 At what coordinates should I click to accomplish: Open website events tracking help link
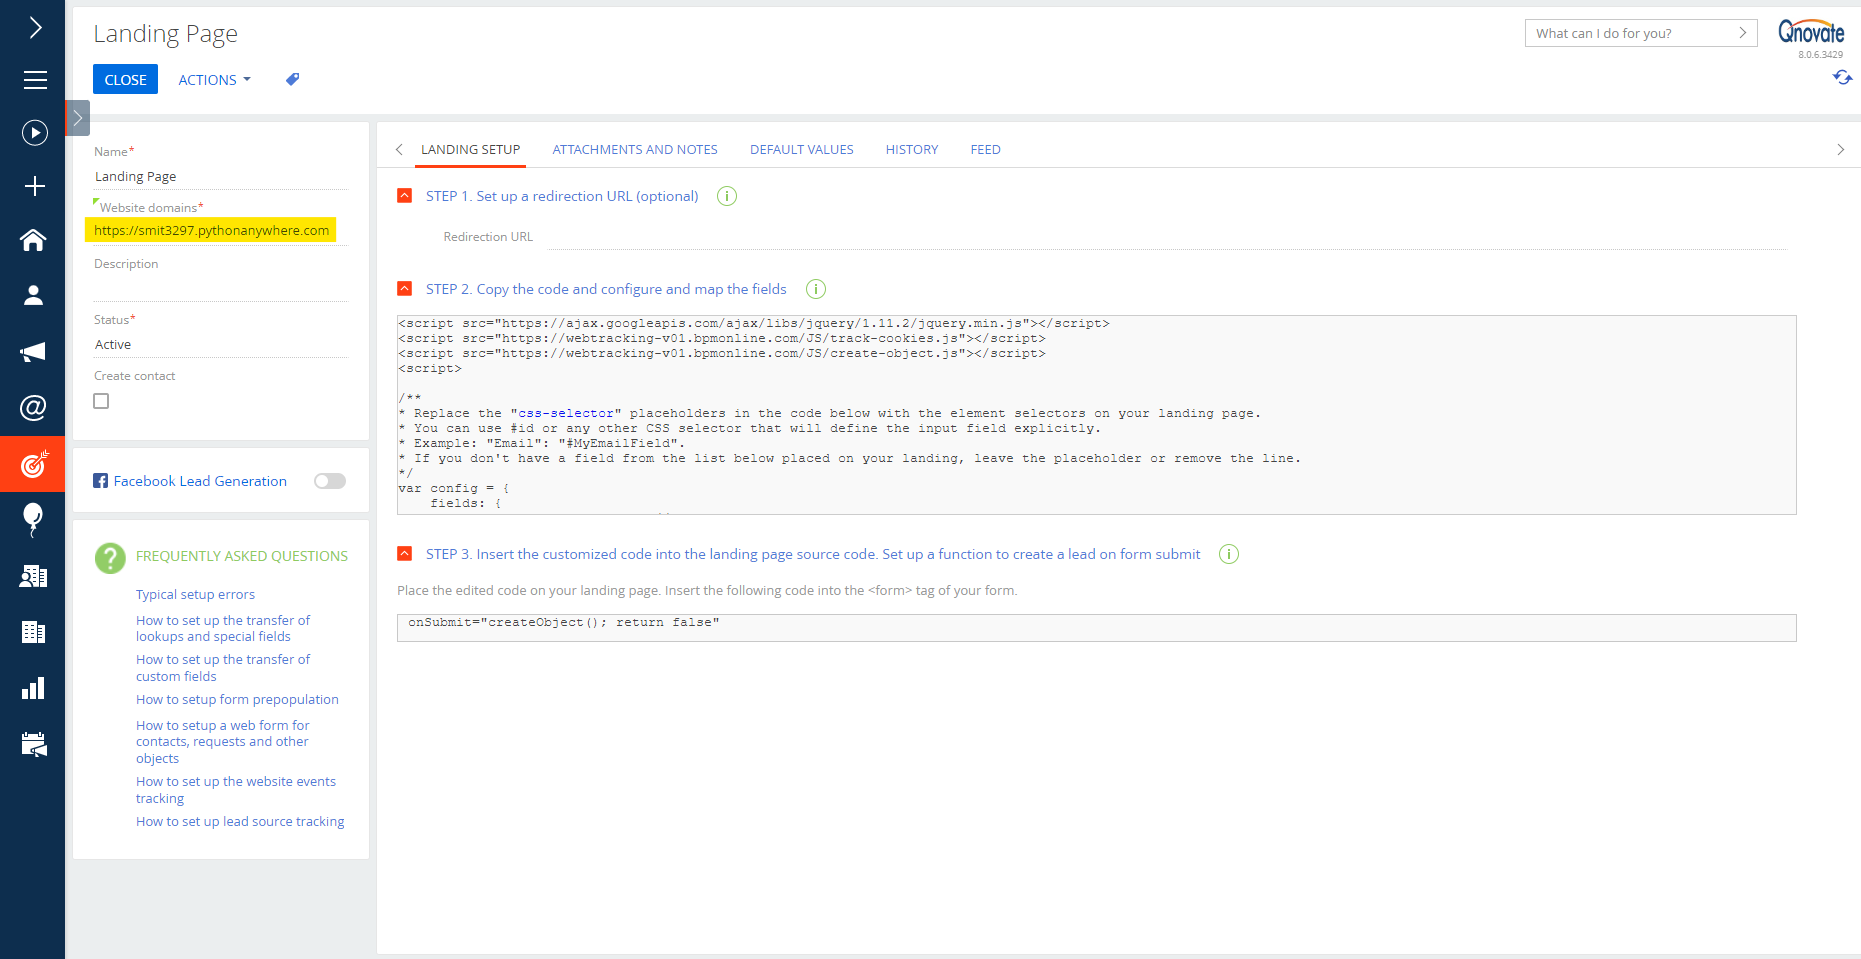point(236,790)
